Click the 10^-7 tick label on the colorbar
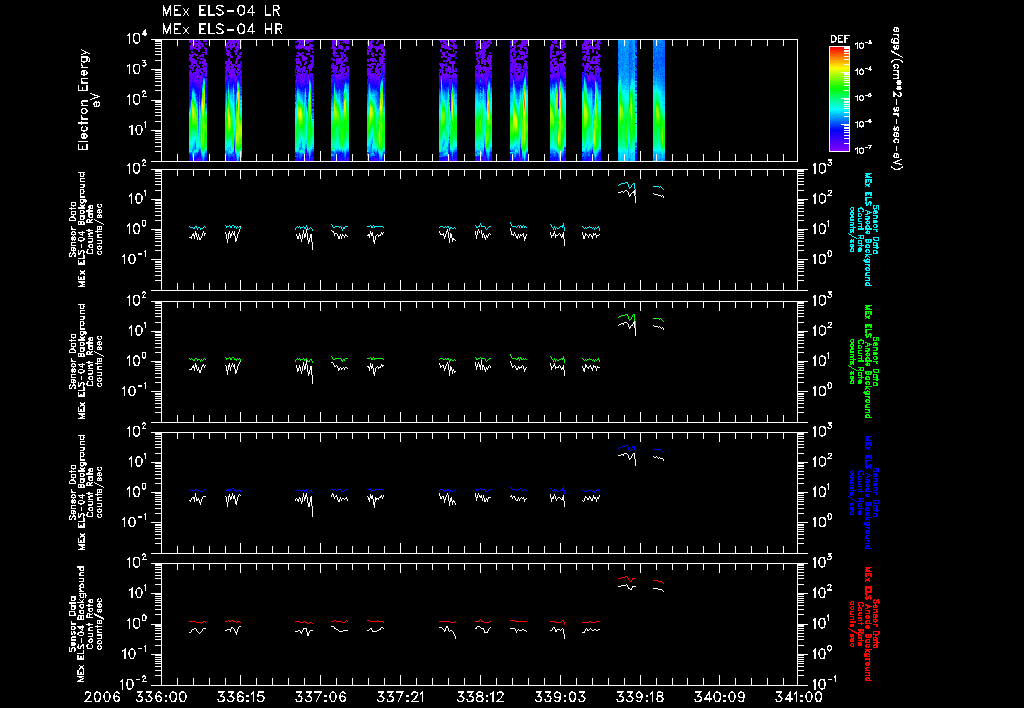Viewport: 1024px width, 708px height. click(x=863, y=150)
